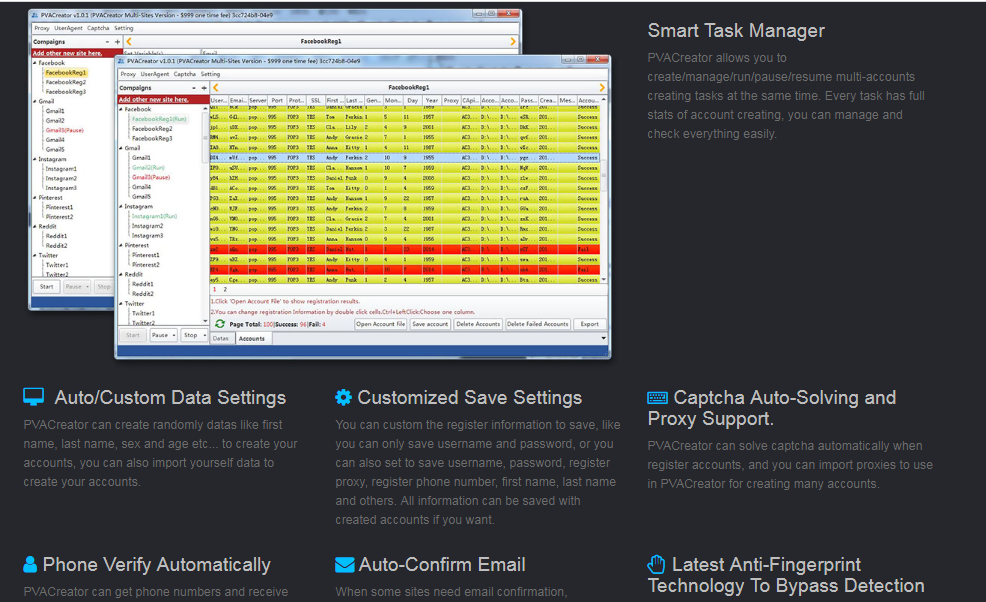Screen dimensions: 986x602
Task: Select Instagram1(Run) in the front campaign tree
Action: pyautogui.click(x=154, y=216)
